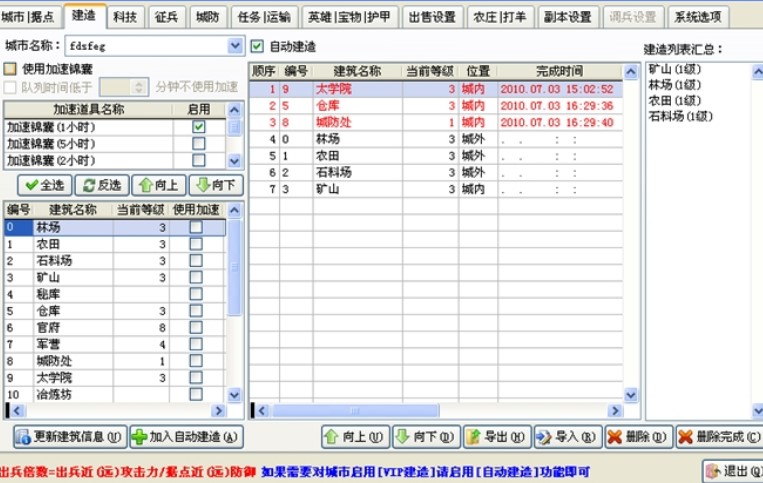Click the building list vertical scrollbar thumb
Image resolution: width=763 pixels, height=483 pixels.
(x=235, y=267)
